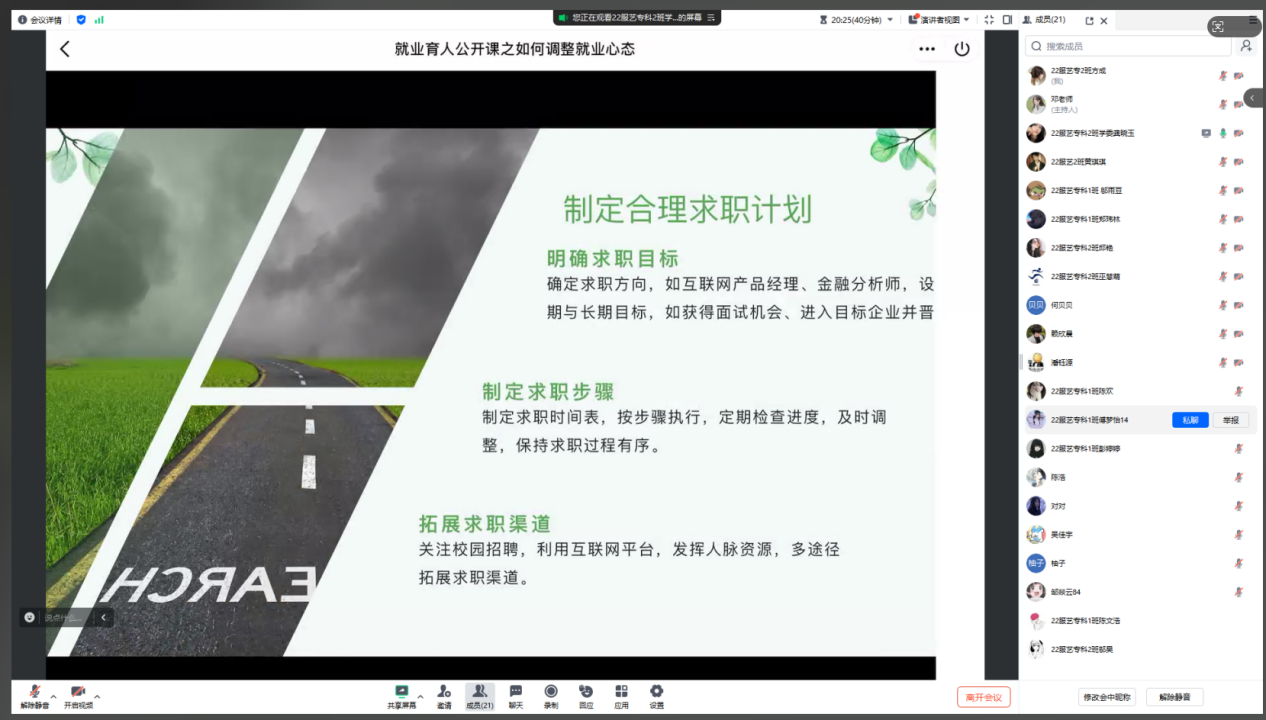Click the network signal strength icon
The height and width of the screenshot is (720, 1266).
coord(99,19)
